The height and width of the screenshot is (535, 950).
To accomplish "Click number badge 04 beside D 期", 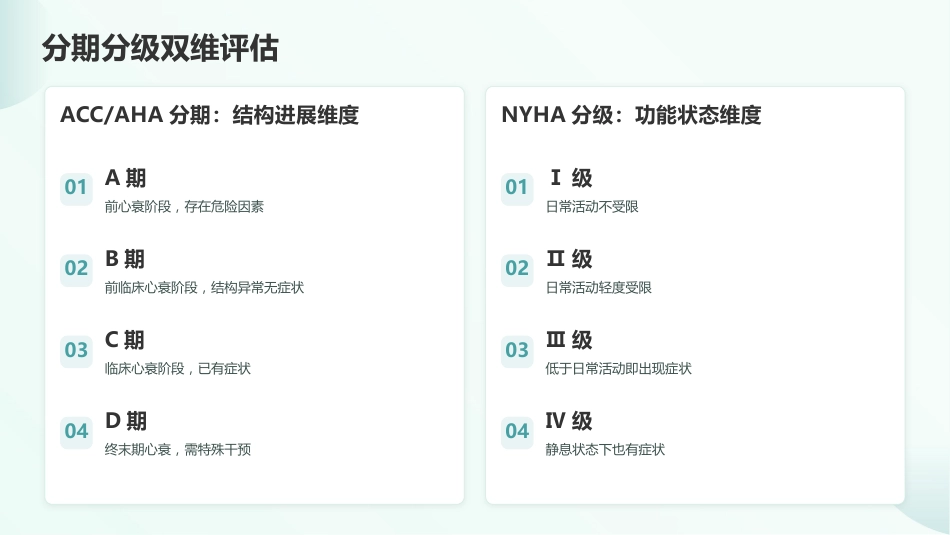I will 76,433.
